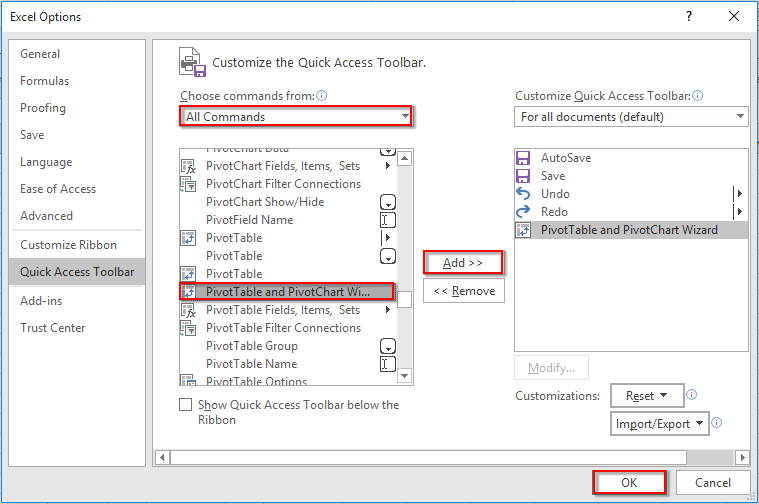Expand the Reset customizations dropdown
The height and width of the screenshot is (504, 759).
pyautogui.click(x=646, y=396)
